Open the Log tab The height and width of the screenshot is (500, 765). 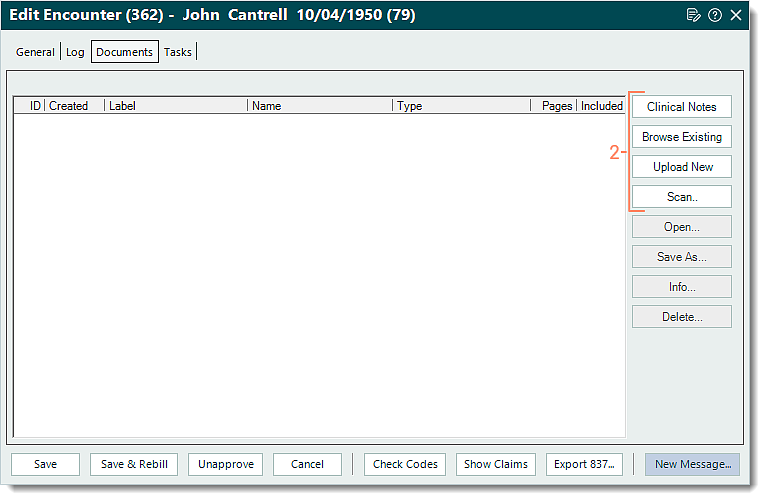[75, 52]
